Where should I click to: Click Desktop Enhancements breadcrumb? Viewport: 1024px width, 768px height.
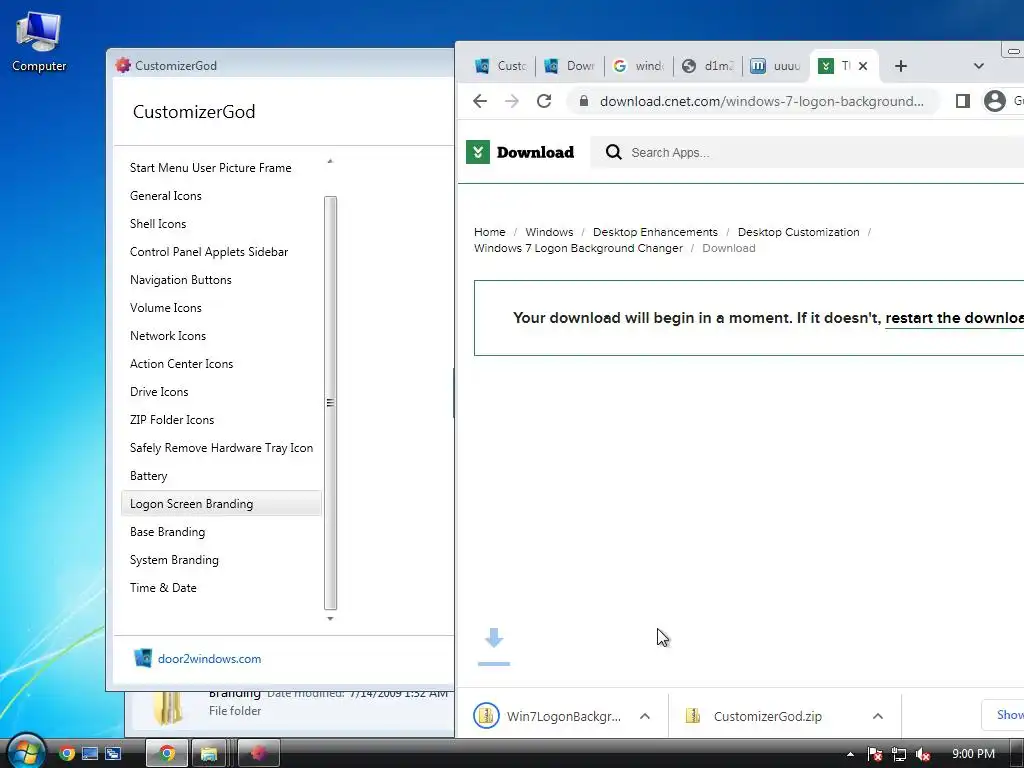(655, 232)
